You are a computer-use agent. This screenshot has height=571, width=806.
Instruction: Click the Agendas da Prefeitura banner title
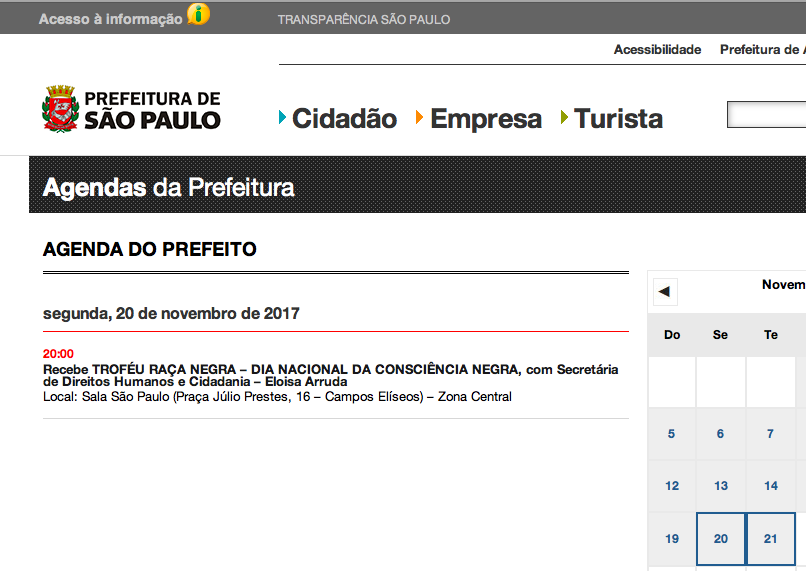pos(169,187)
